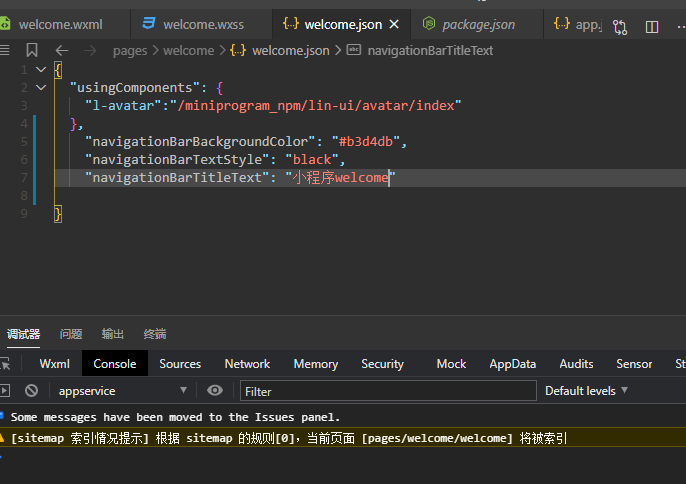The height and width of the screenshot is (484, 686).
Task: Click the navigationBarTitleText breadcrumb
Action: click(x=429, y=50)
